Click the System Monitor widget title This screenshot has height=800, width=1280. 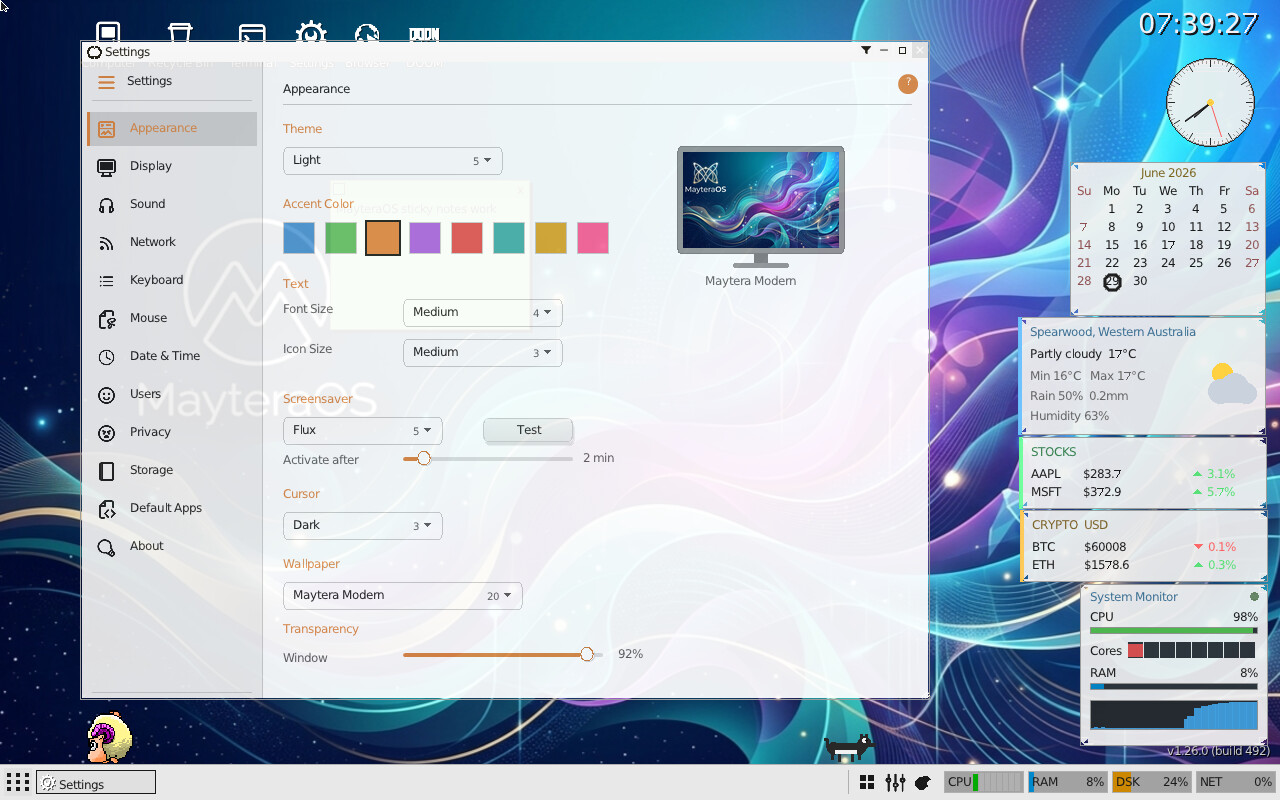[1134, 597]
